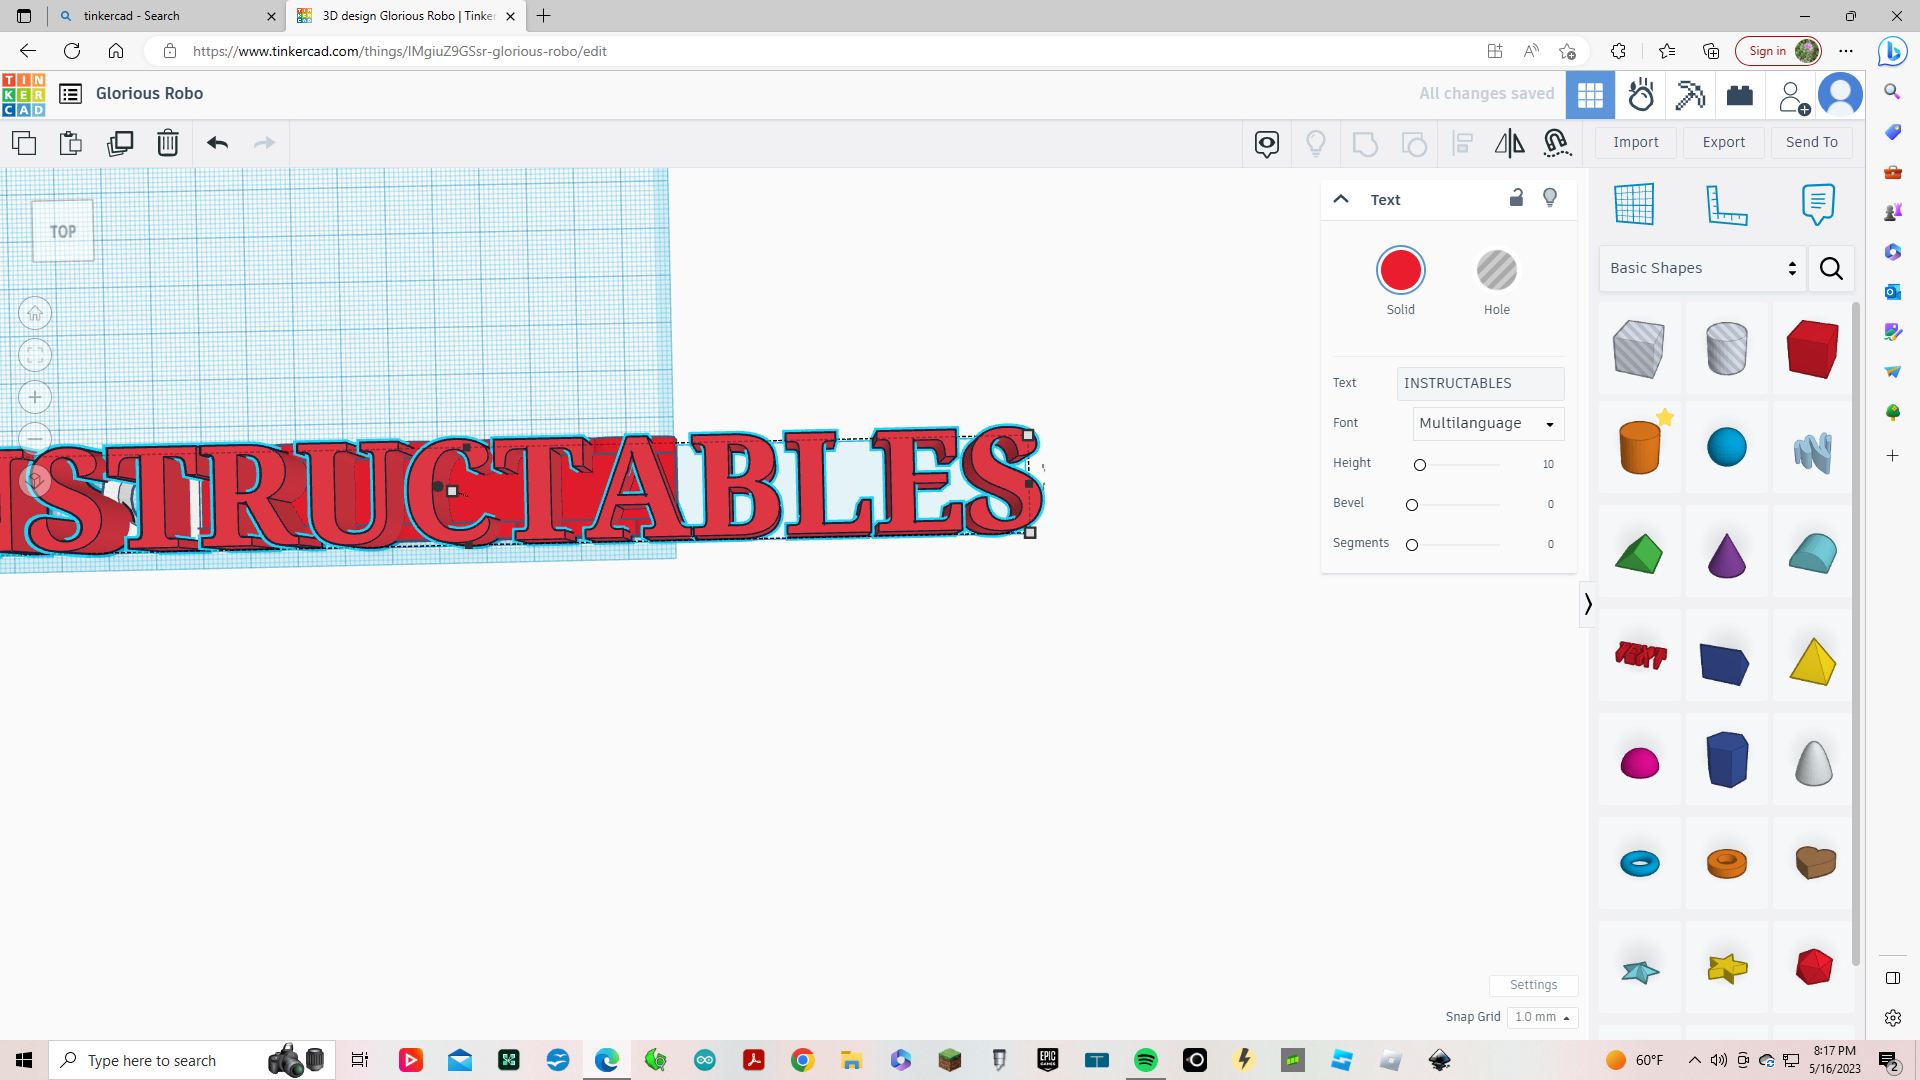Select the Mirror tool

point(1510,143)
